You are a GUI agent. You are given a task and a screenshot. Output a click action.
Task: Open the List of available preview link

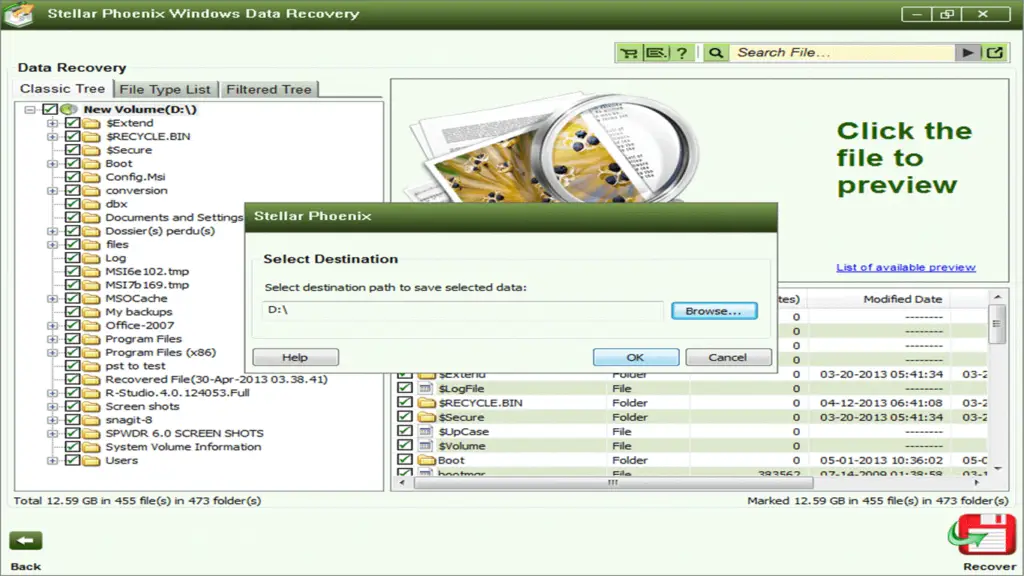pyautogui.click(x=906, y=268)
